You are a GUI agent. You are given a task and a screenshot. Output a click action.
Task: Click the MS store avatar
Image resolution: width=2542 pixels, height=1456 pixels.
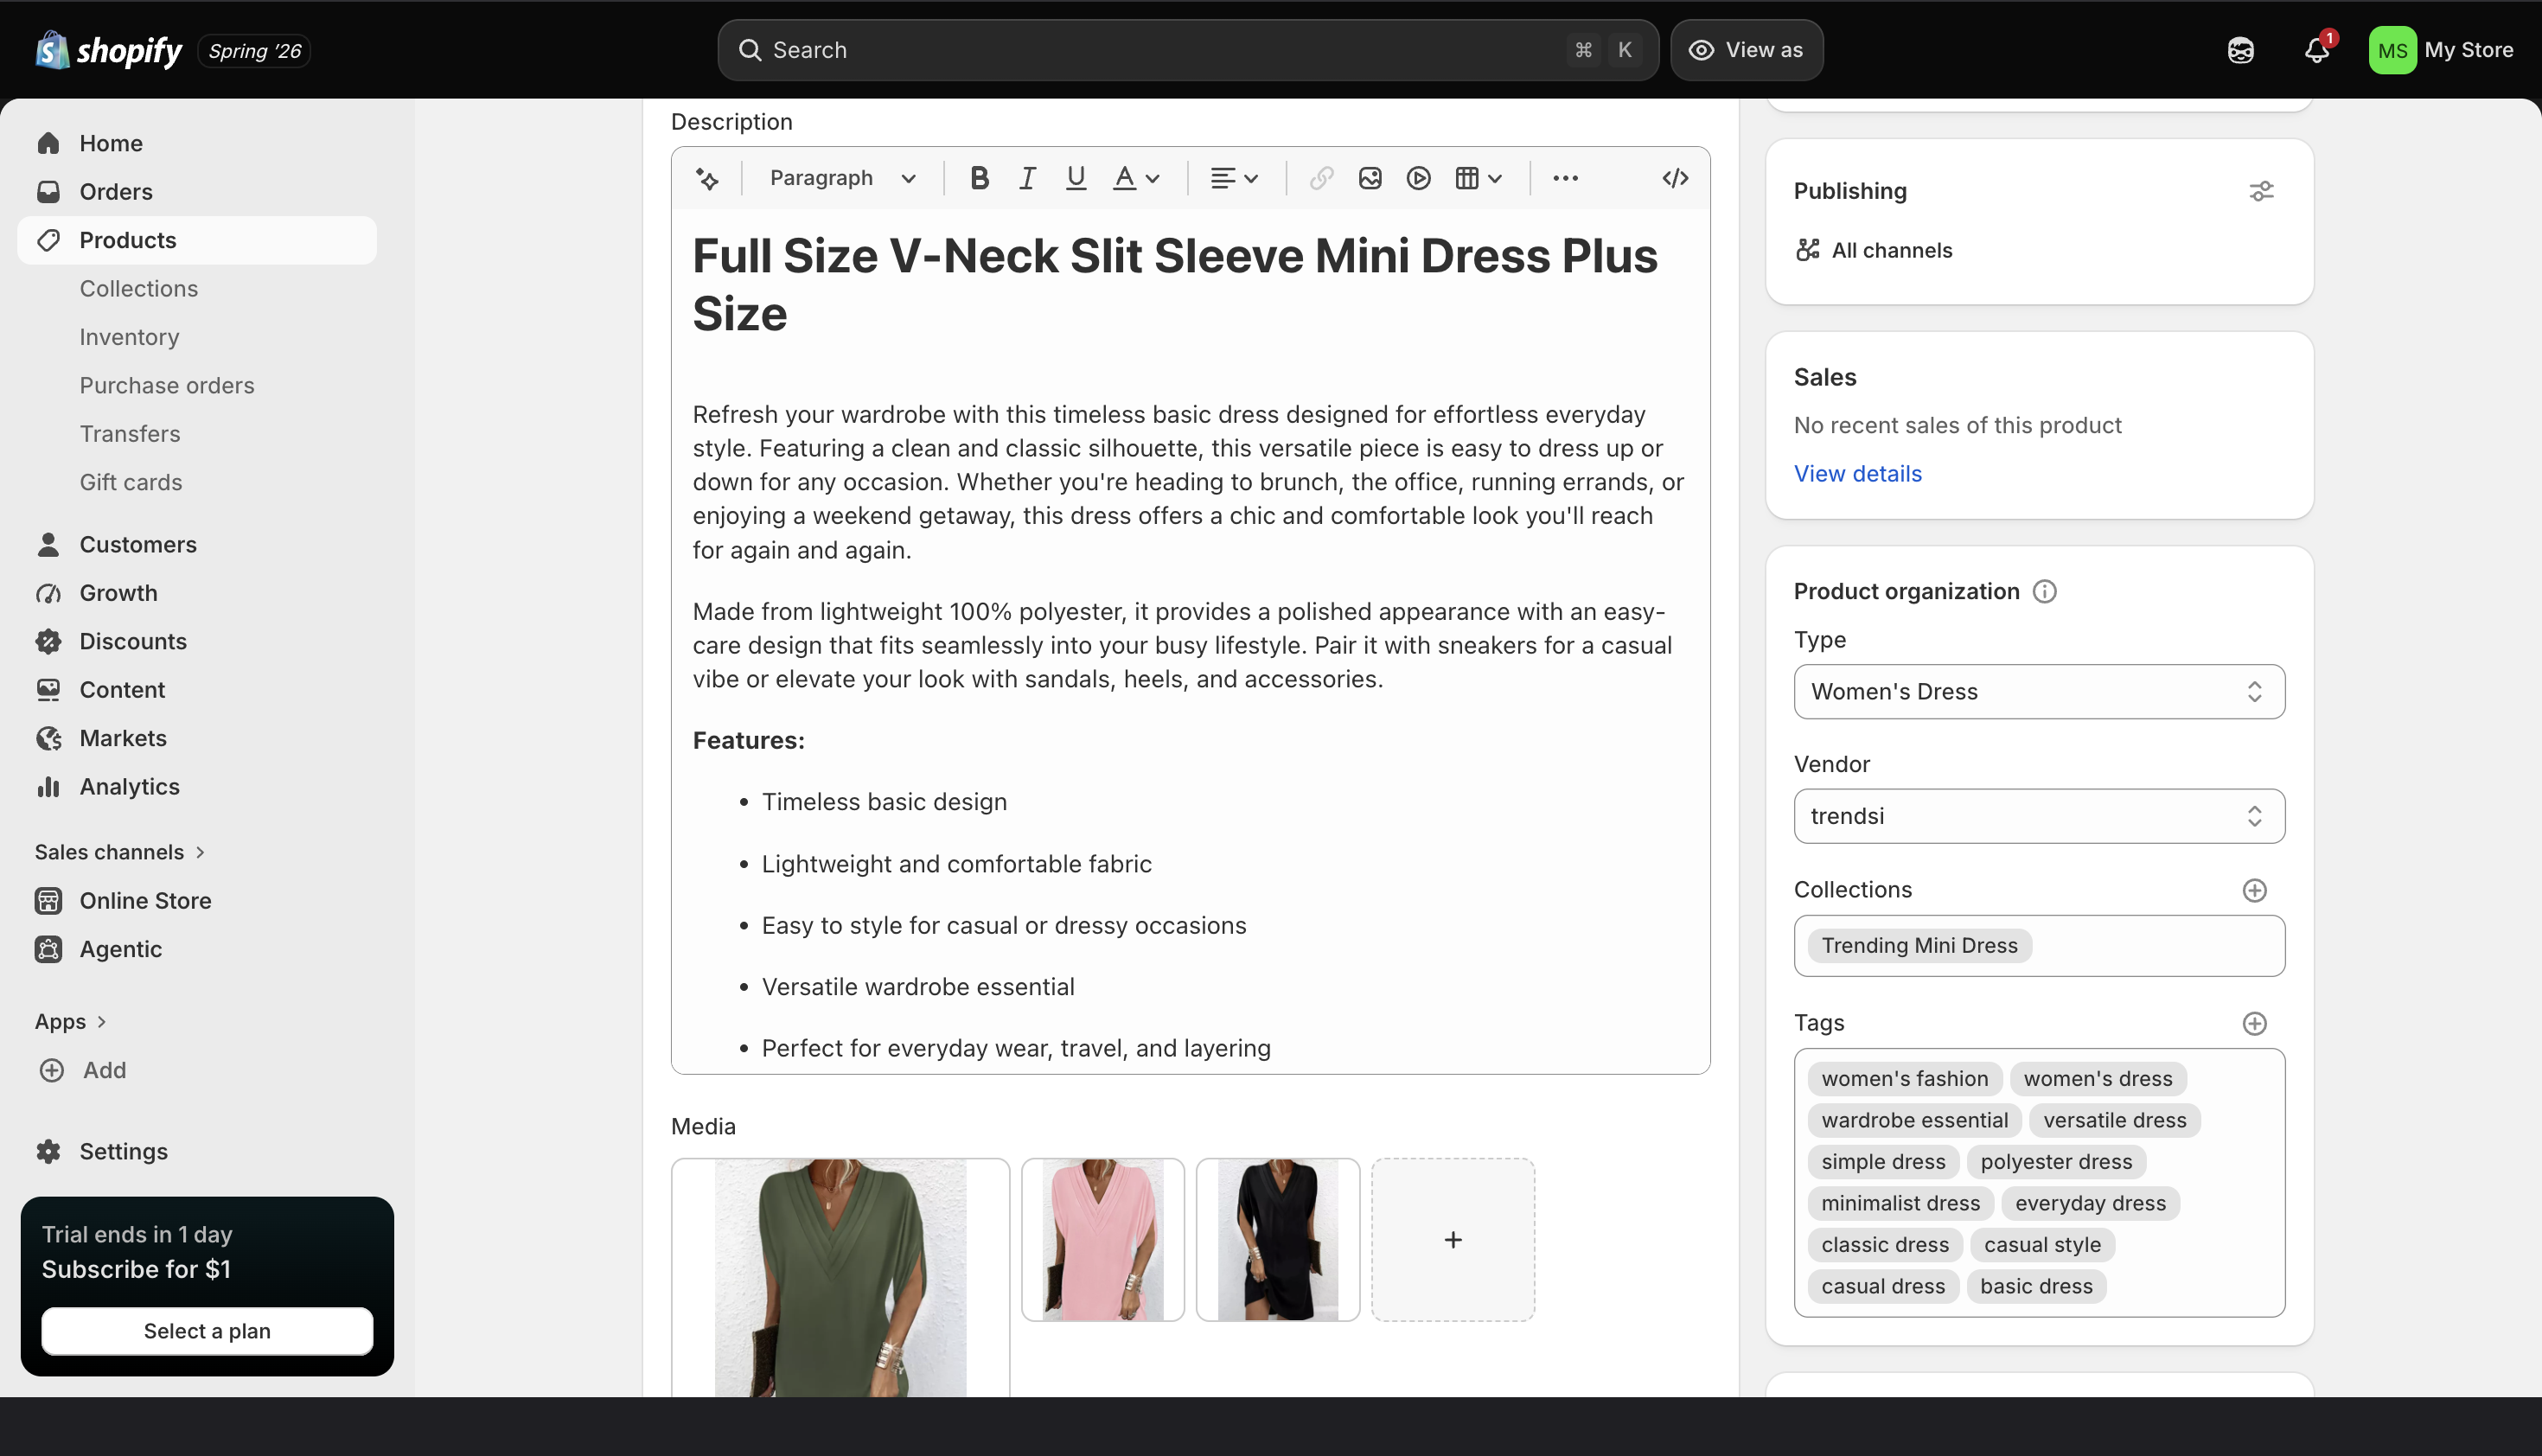tap(2392, 50)
